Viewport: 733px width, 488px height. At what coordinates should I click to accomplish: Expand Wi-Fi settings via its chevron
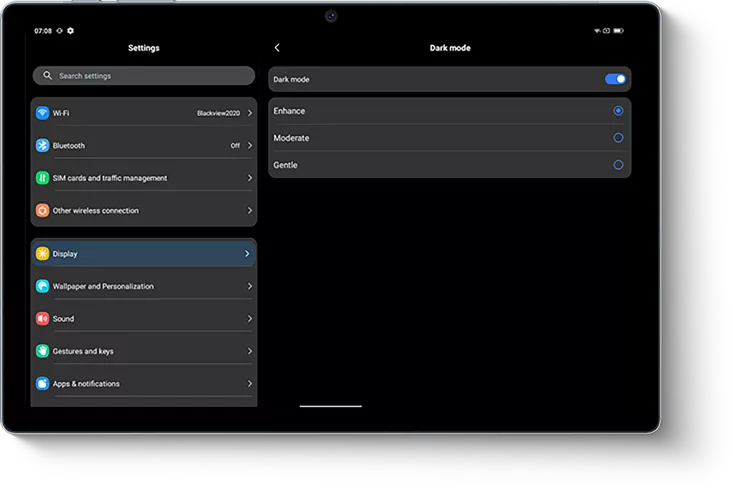click(x=249, y=114)
